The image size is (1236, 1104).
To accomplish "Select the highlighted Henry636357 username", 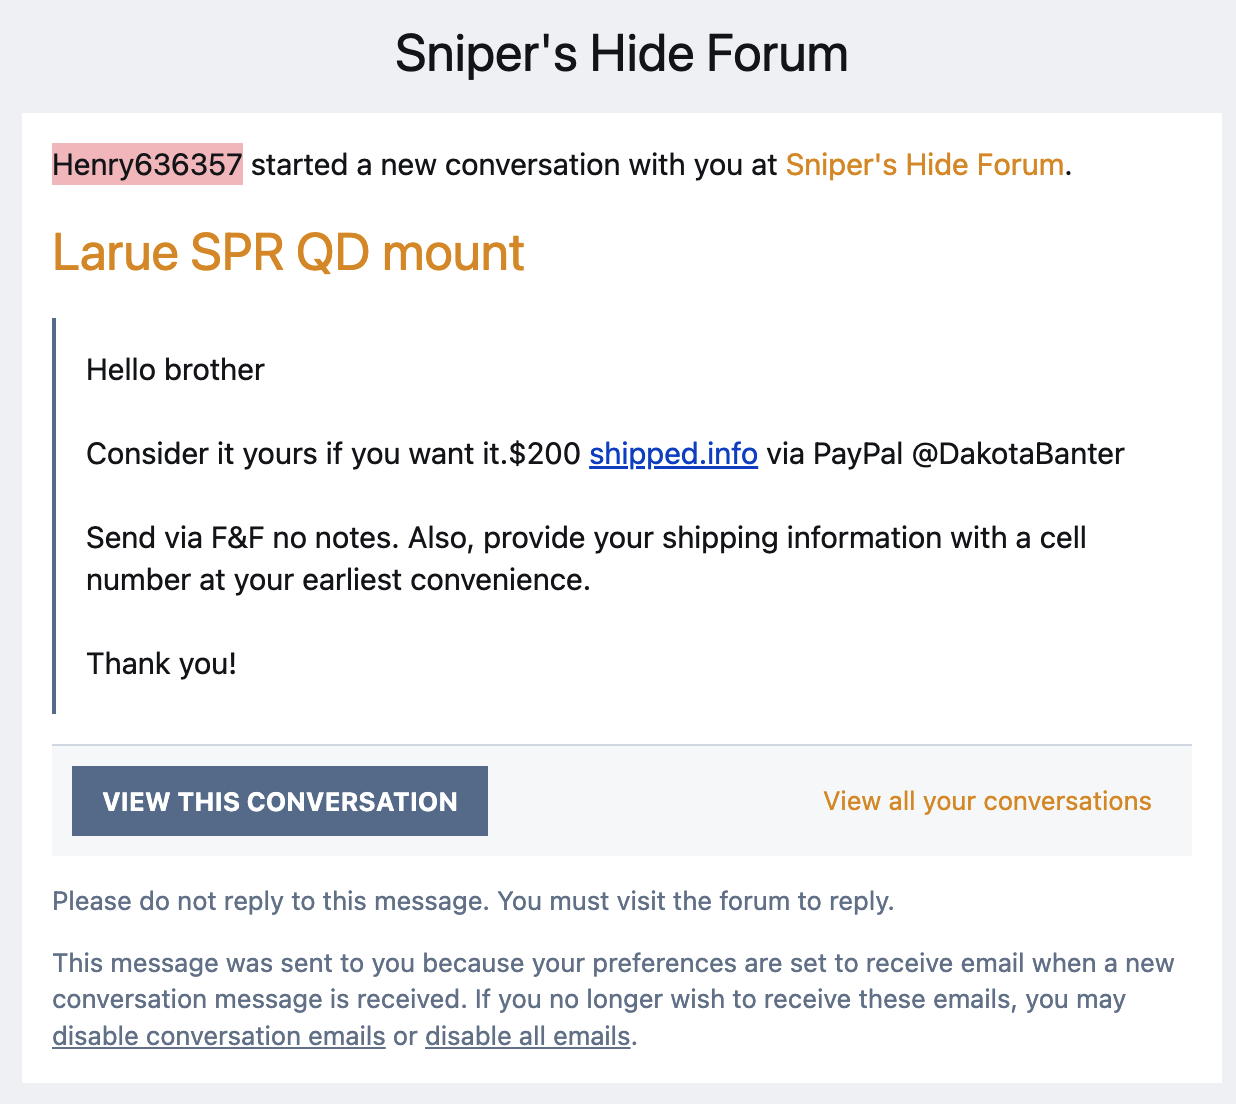I will [147, 164].
